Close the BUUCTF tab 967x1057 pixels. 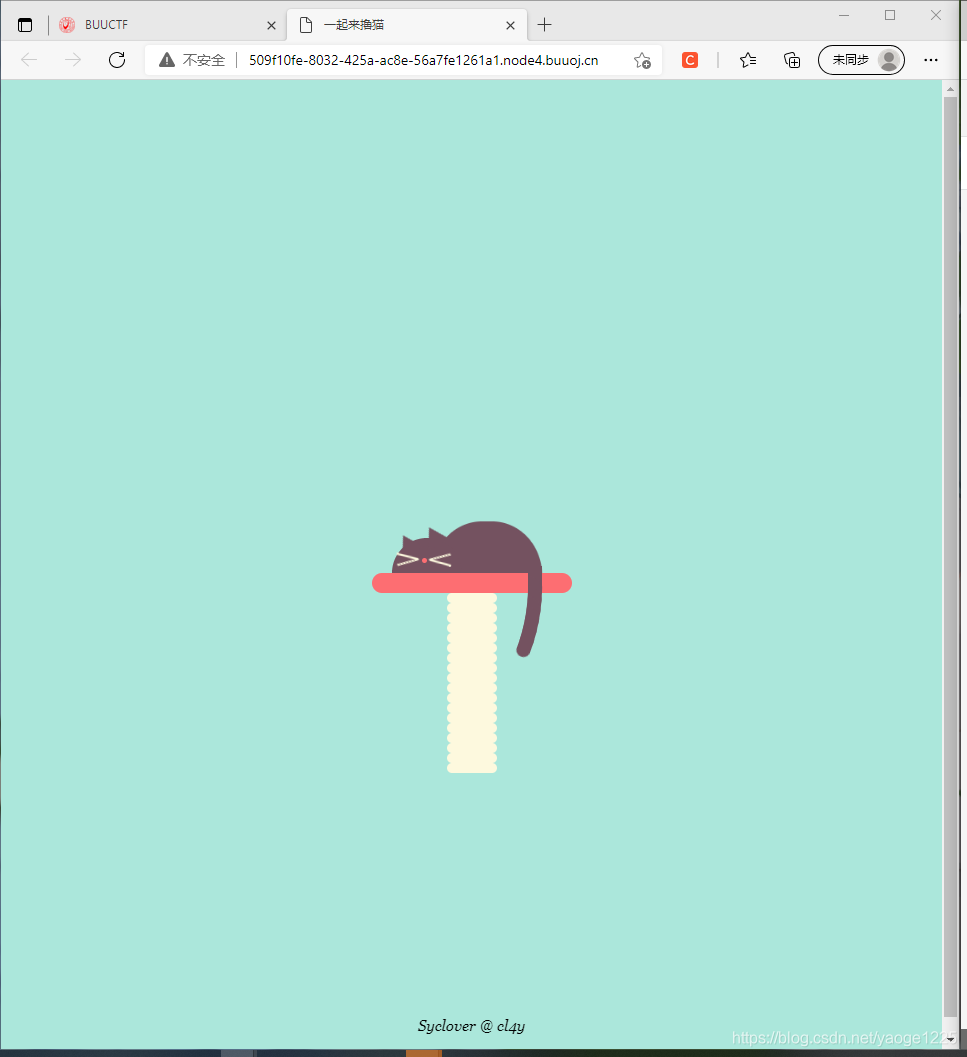click(x=271, y=26)
